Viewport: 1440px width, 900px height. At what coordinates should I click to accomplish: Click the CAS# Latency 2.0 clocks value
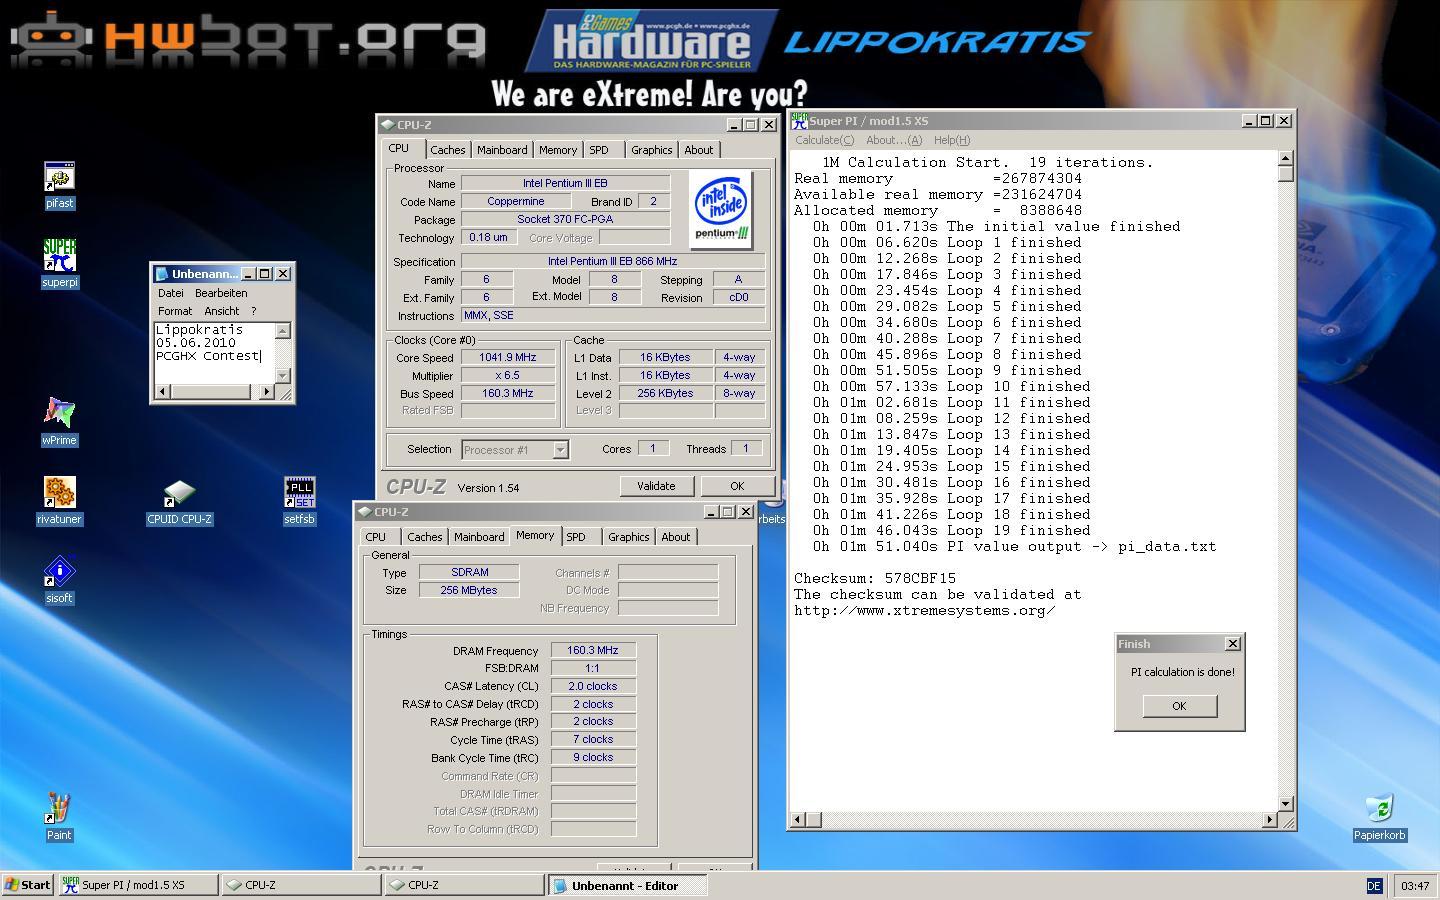pyautogui.click(x=593, y=686)
